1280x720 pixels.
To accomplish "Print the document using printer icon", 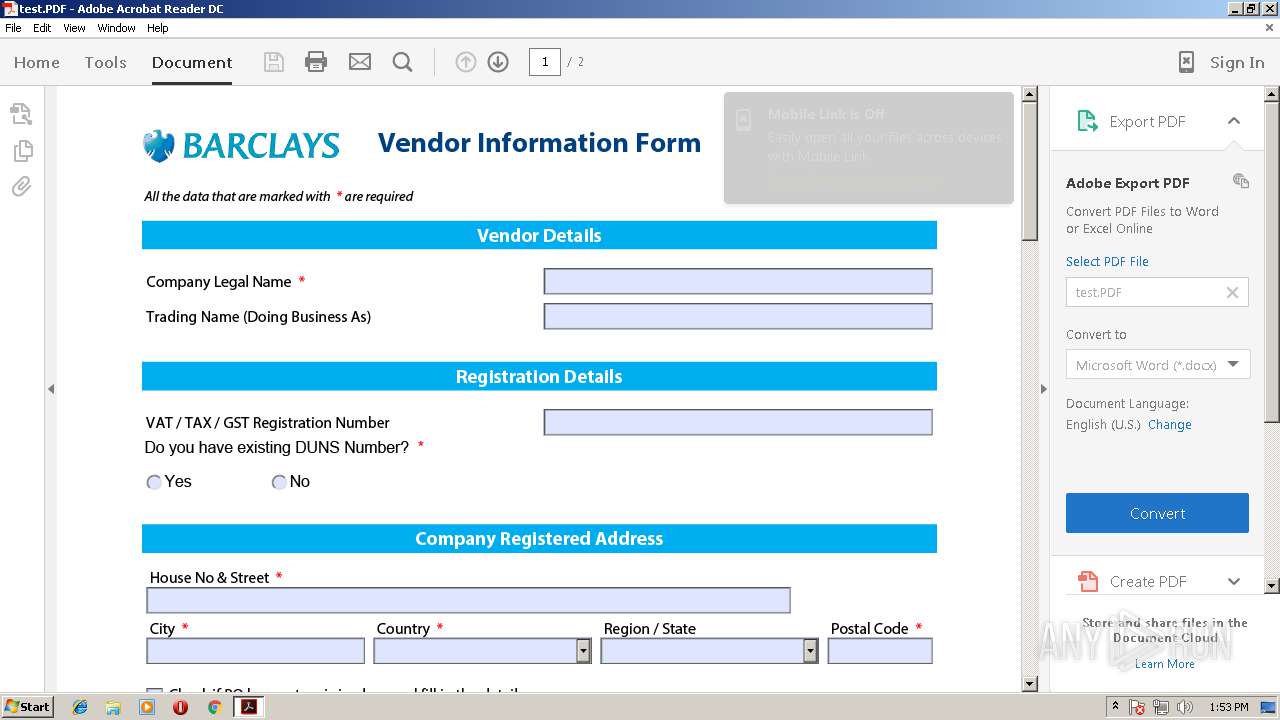I will (x=316, y=62).
